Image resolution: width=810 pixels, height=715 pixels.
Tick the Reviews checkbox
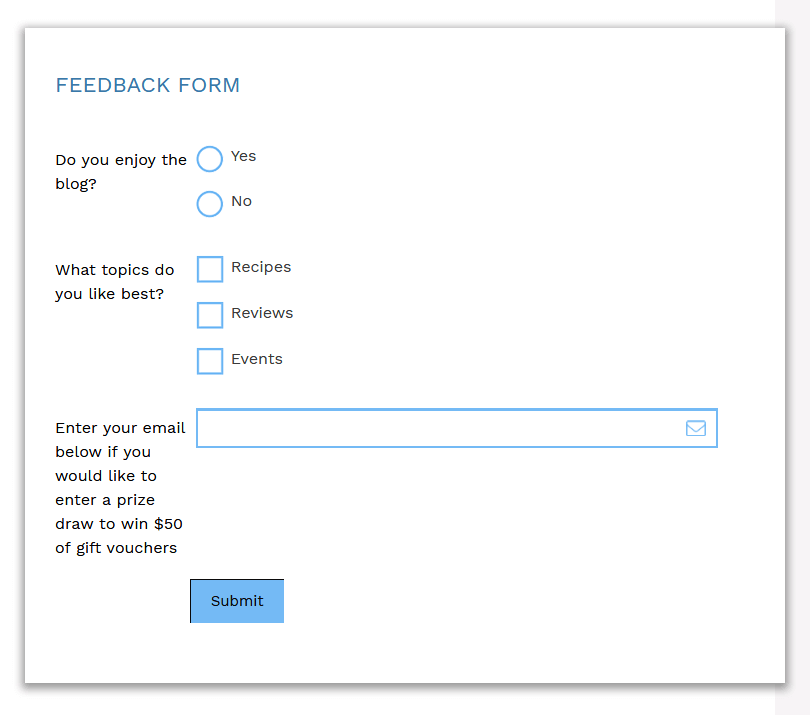[x=210, y=315]
